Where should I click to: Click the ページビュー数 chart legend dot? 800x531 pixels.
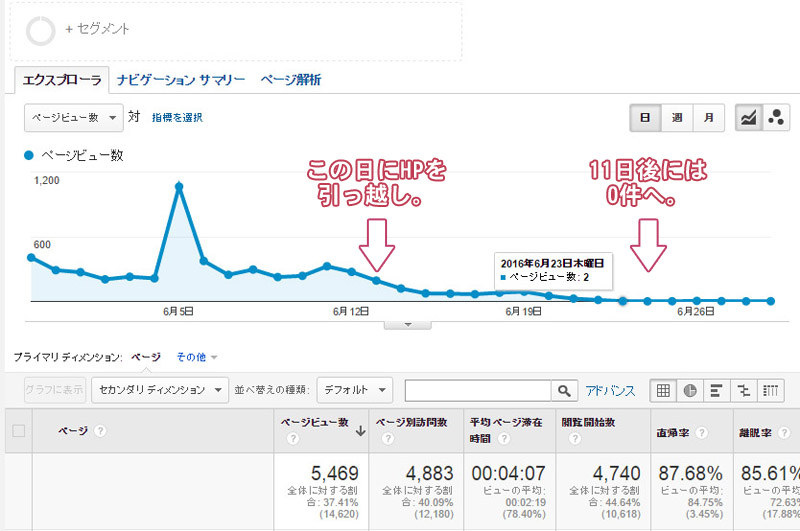point(29,156)
